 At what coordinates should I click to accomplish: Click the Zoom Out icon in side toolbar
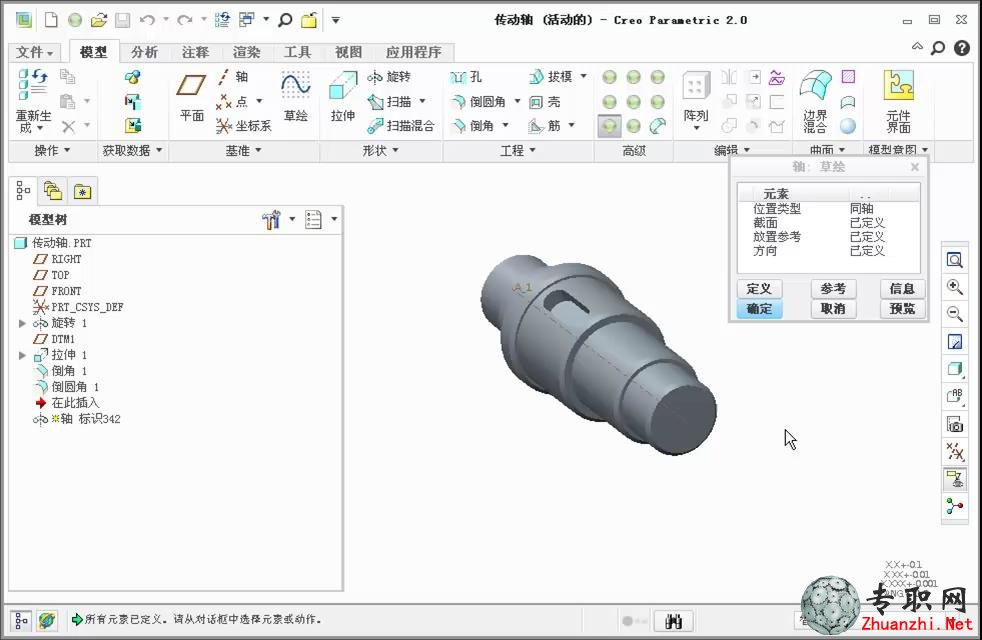coord(954,314)
